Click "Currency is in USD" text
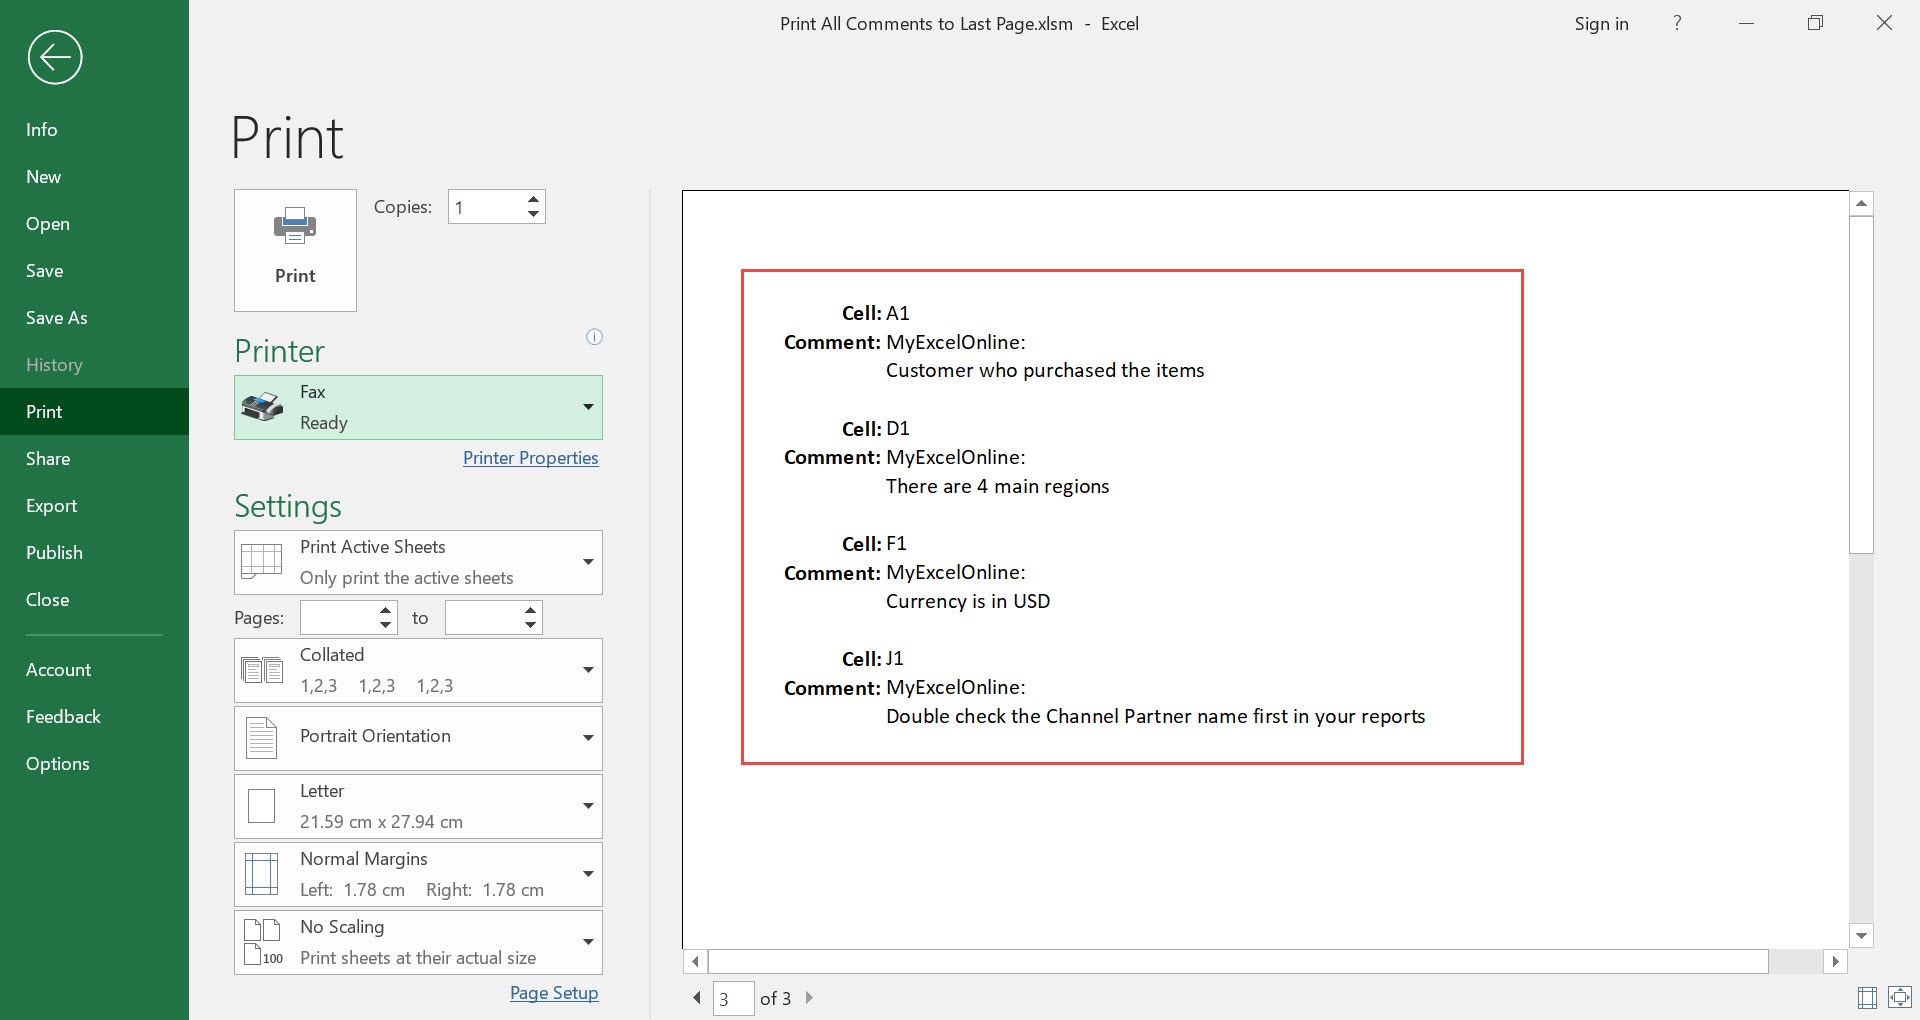The height and width of the screenshot is (1020, 1920). tap(968, 602)
